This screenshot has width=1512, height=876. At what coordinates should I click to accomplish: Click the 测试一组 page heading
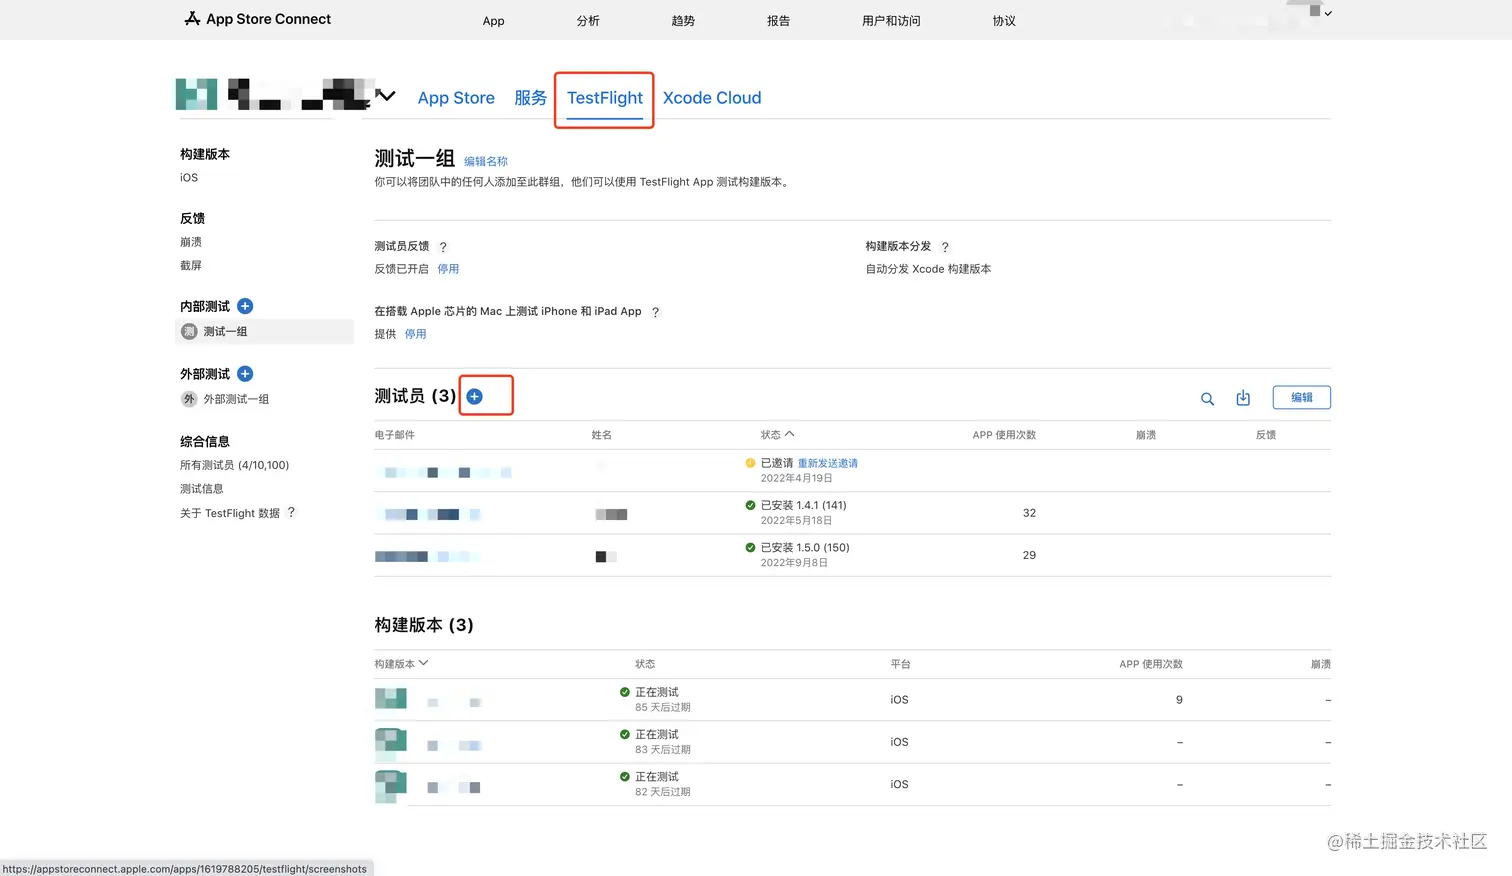[x=415, y=159]
